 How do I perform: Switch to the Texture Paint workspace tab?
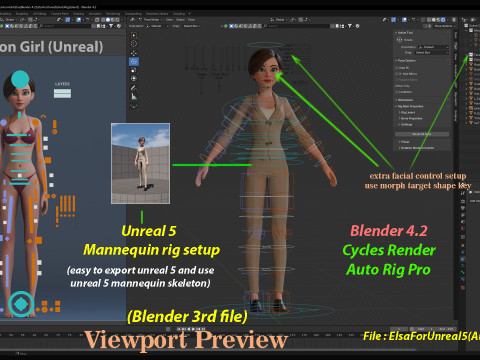[59, 14]
